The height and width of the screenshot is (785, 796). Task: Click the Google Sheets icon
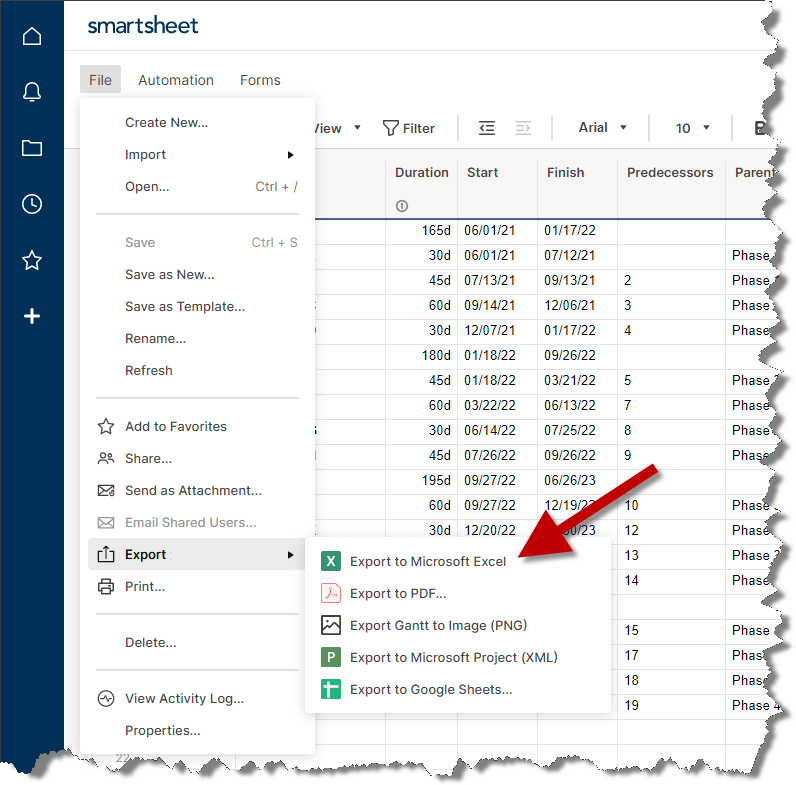331,689
